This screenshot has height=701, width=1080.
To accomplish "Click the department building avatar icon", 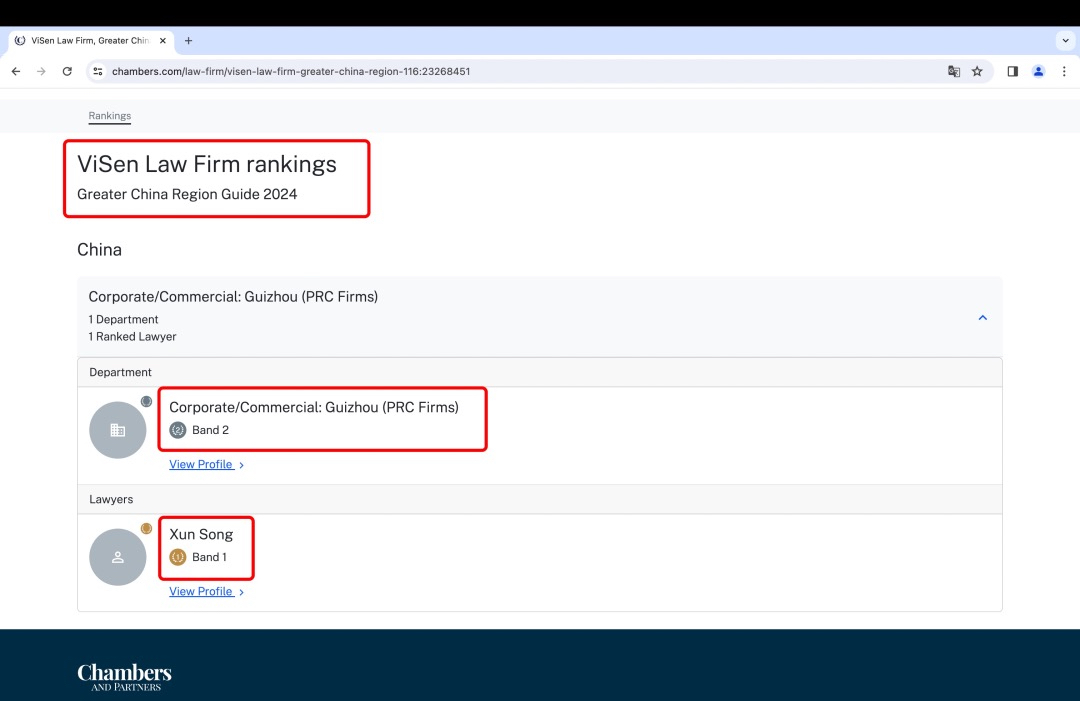I will [118, 430].
